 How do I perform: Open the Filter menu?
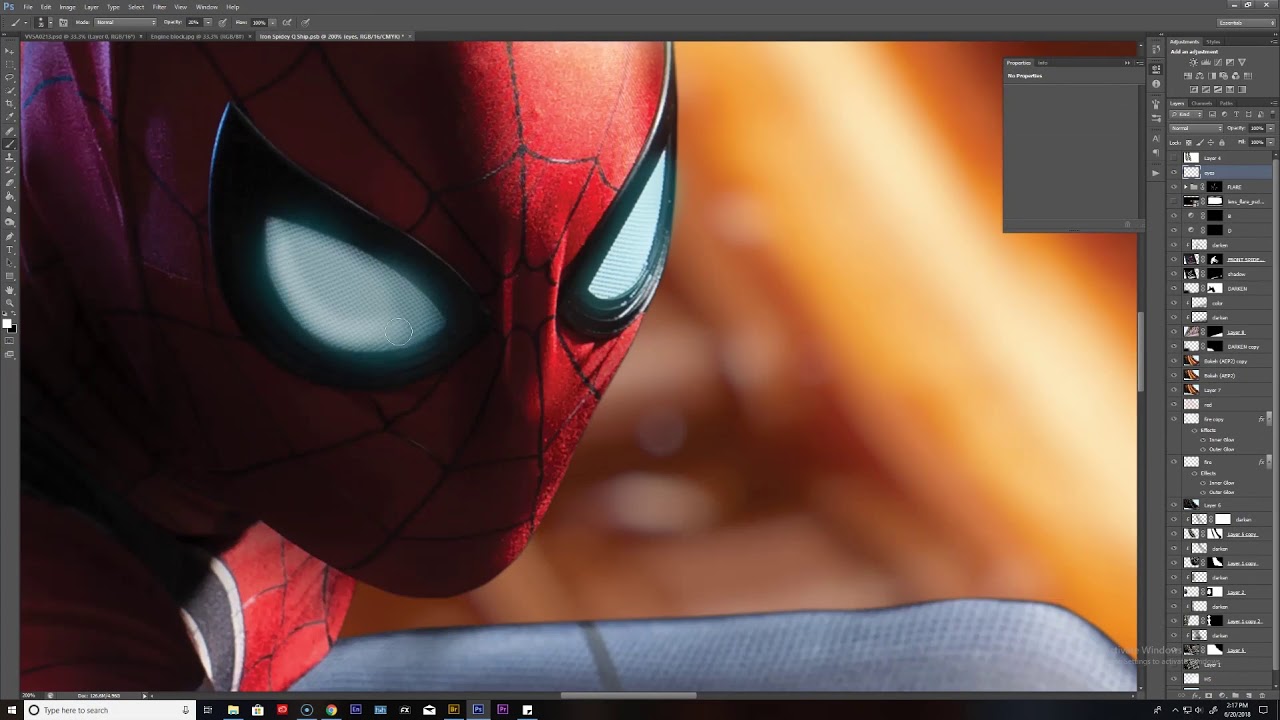tap(159, 7)
